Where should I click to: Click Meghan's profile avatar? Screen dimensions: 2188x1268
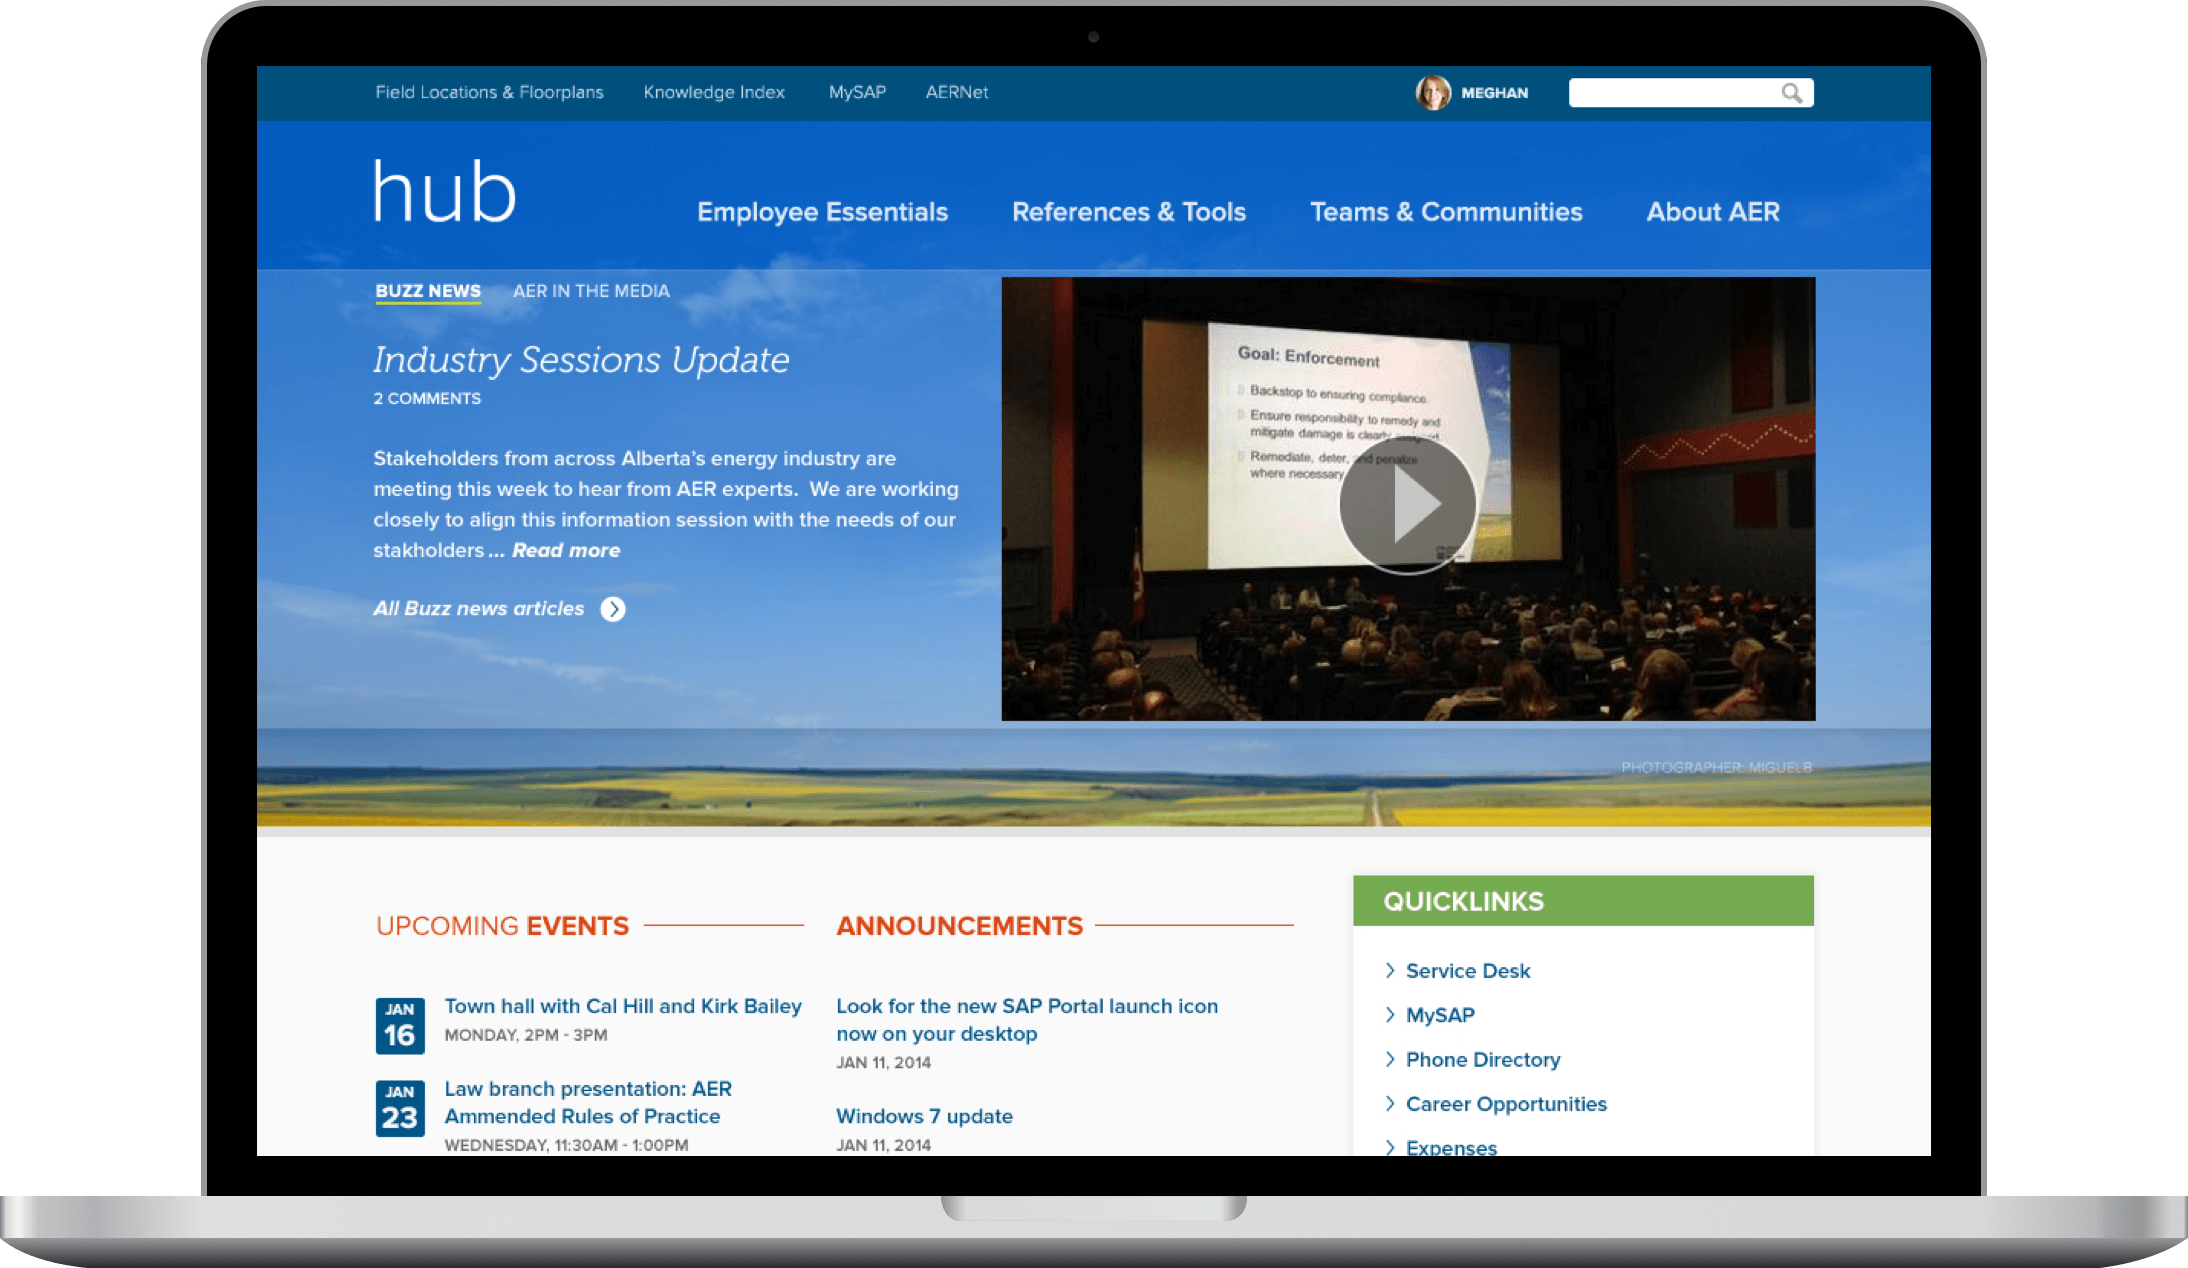[x=1433, y=93]
